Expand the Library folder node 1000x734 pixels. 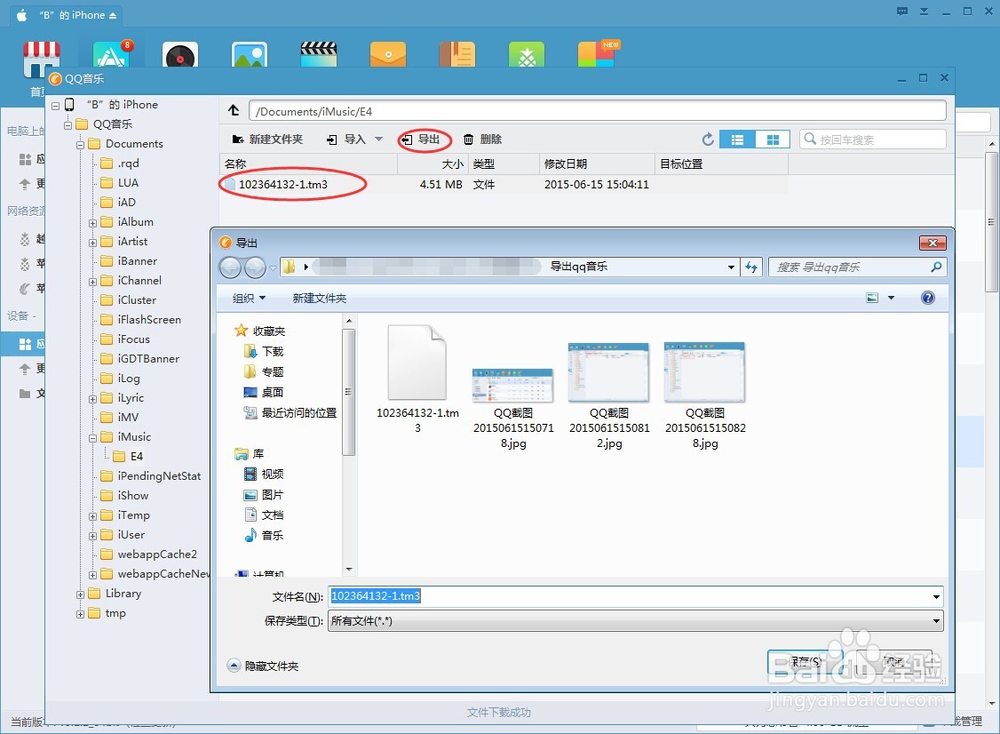(x=80, y=594)
